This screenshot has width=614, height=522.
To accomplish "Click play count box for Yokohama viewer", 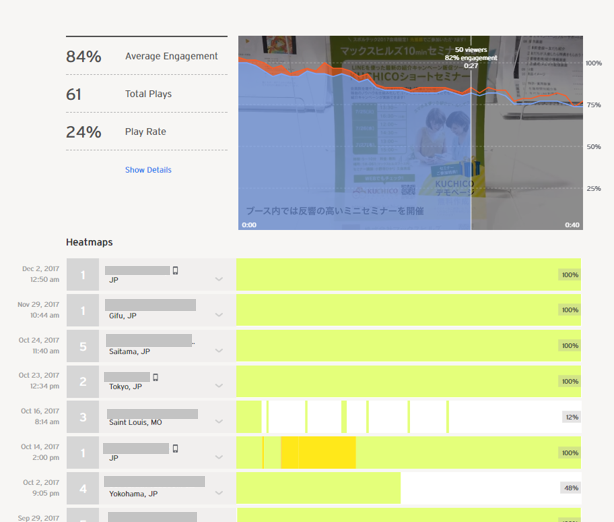I will pos(82,488).
